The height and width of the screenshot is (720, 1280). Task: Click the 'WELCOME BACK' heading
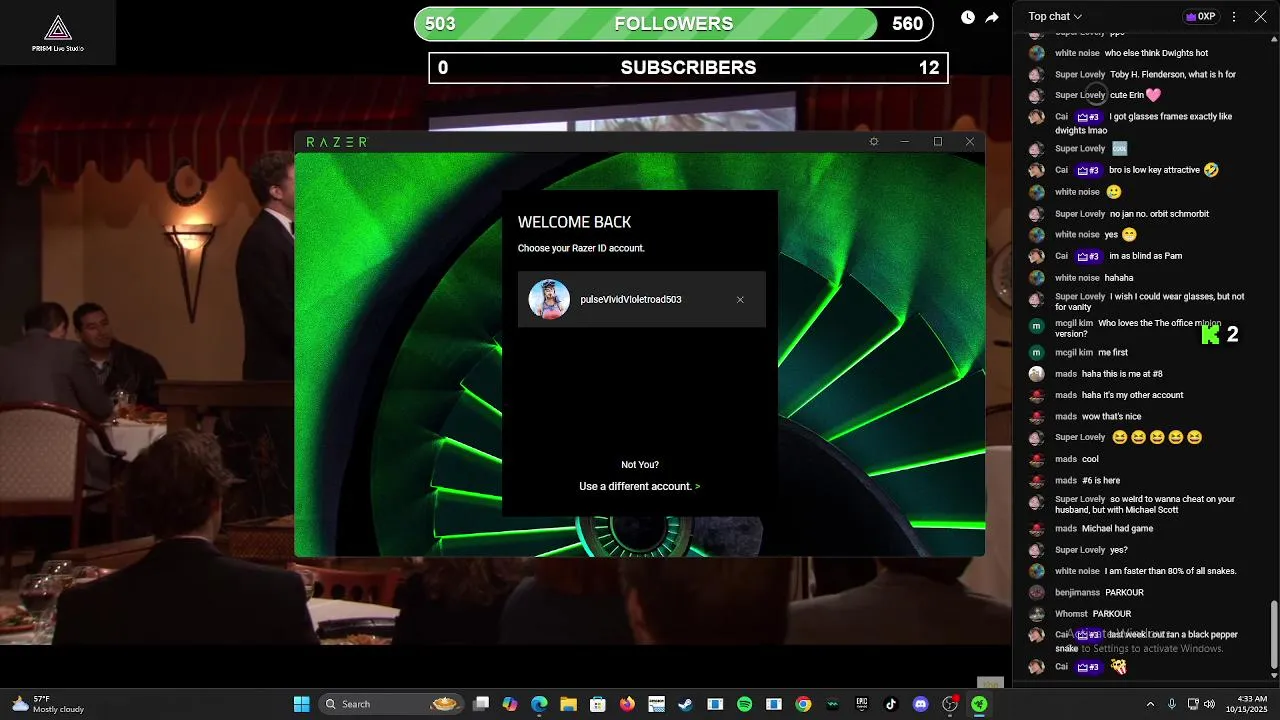[574, 222]
